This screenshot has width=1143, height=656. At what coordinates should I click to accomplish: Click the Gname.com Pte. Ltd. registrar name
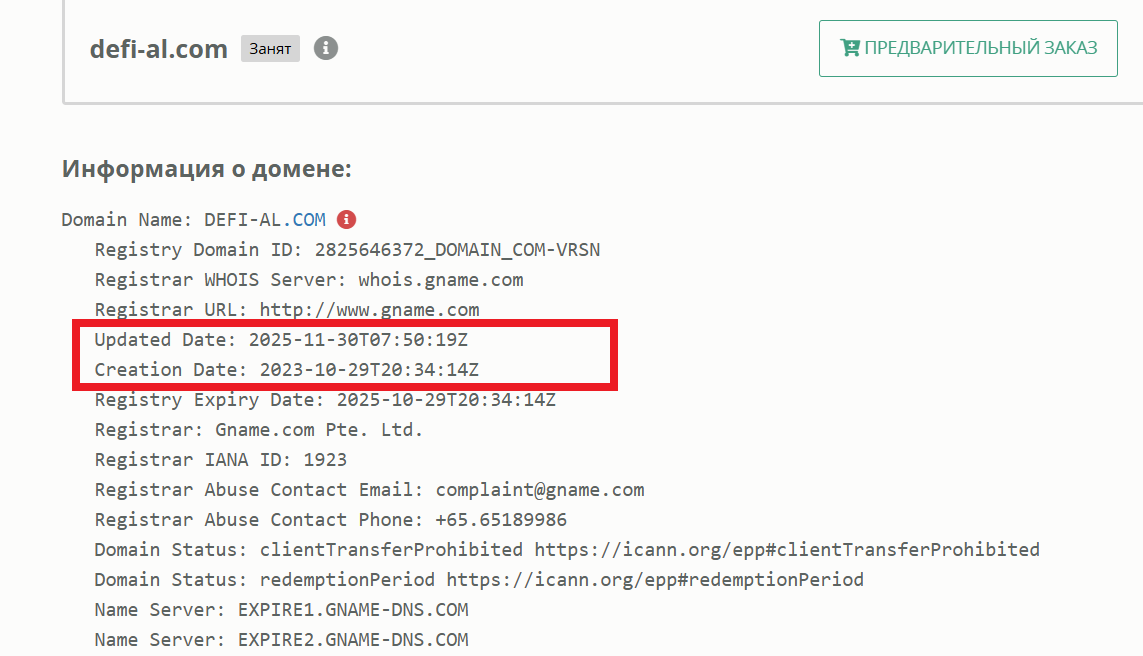coord(319,430)
